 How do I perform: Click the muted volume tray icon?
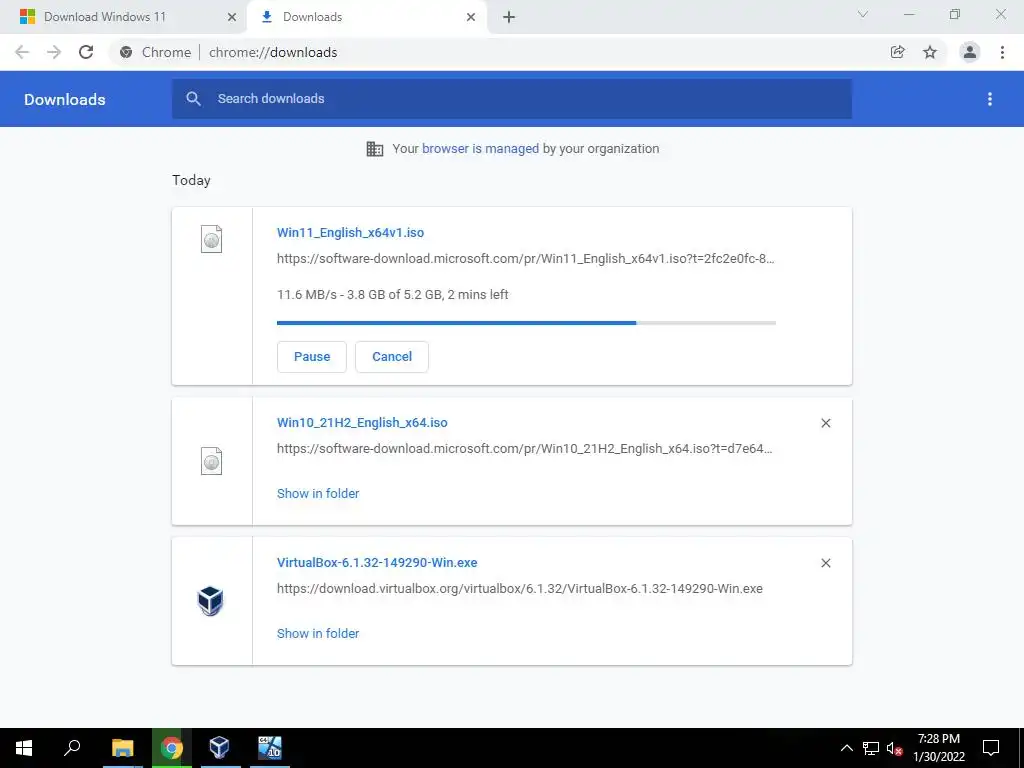pyautogui.click(x=894, y=748)
